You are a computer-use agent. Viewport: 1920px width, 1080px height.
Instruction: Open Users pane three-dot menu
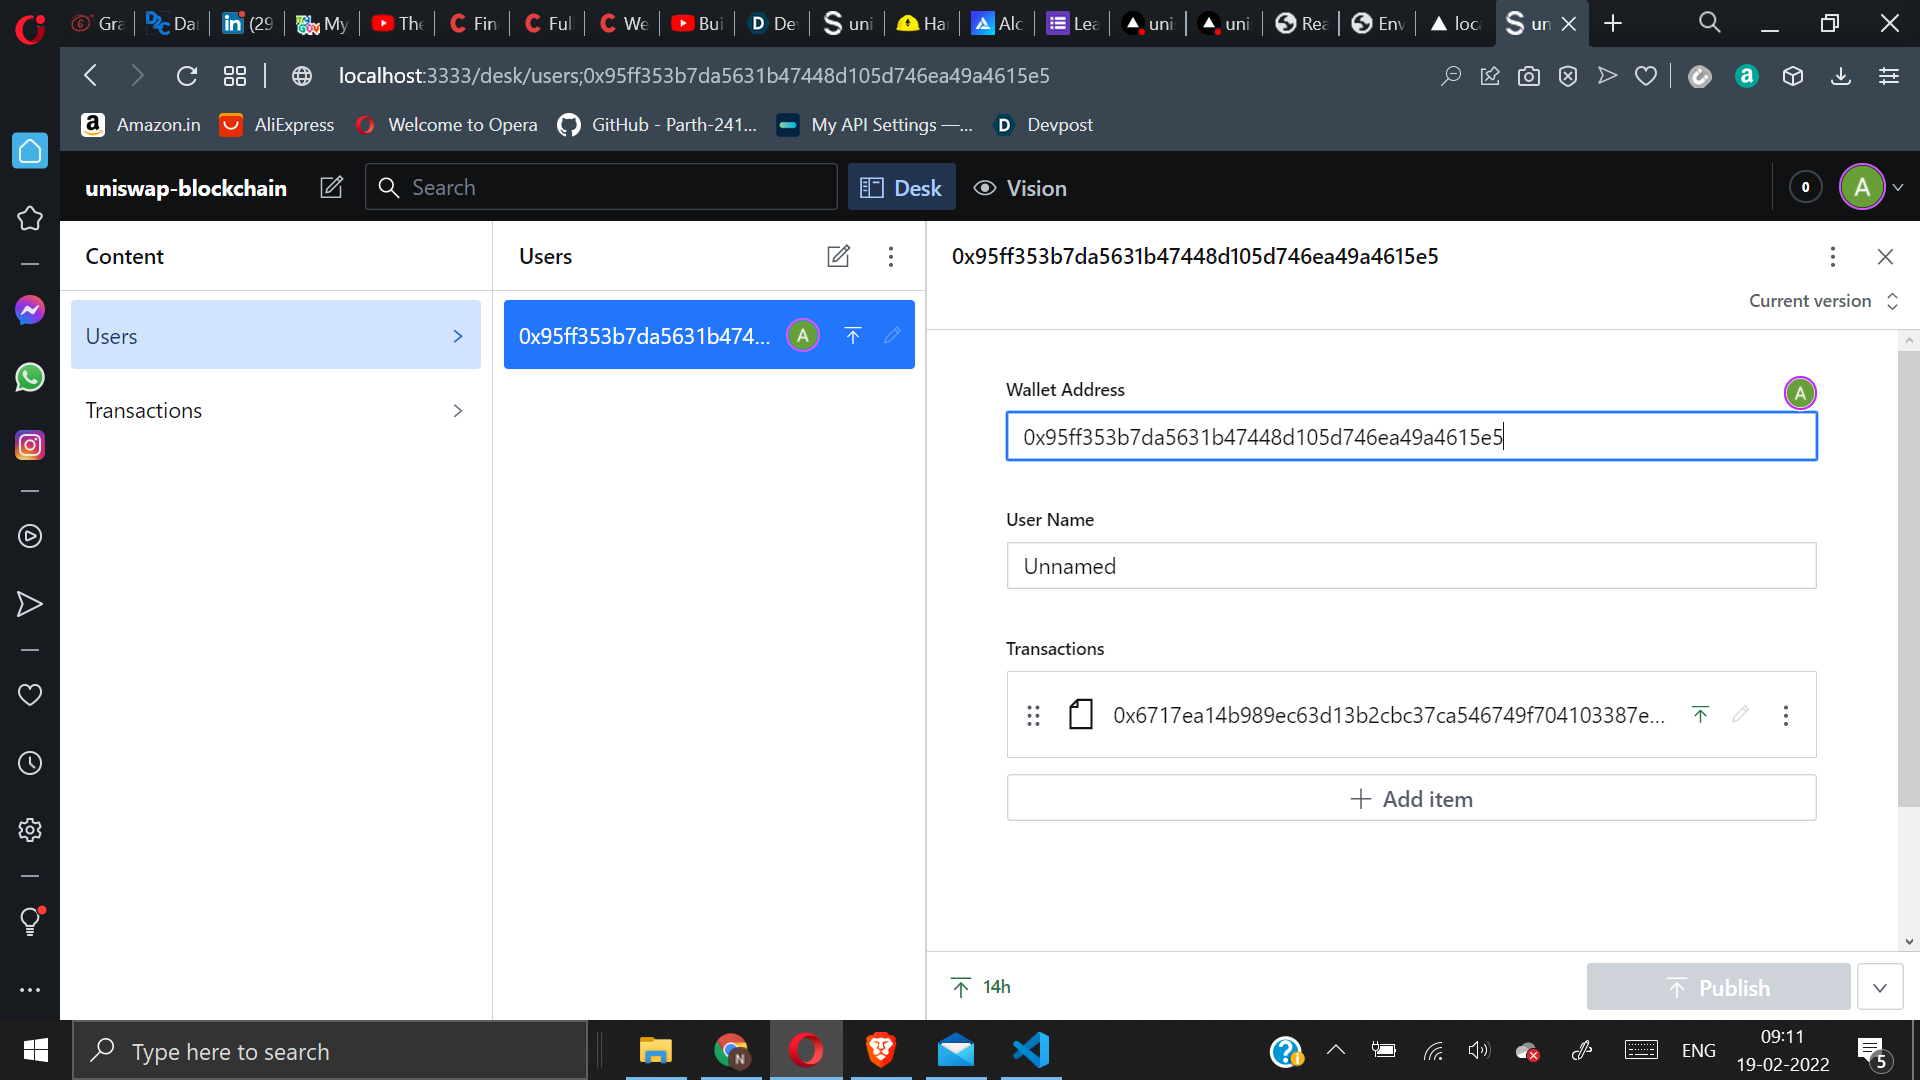click(890, 257)
